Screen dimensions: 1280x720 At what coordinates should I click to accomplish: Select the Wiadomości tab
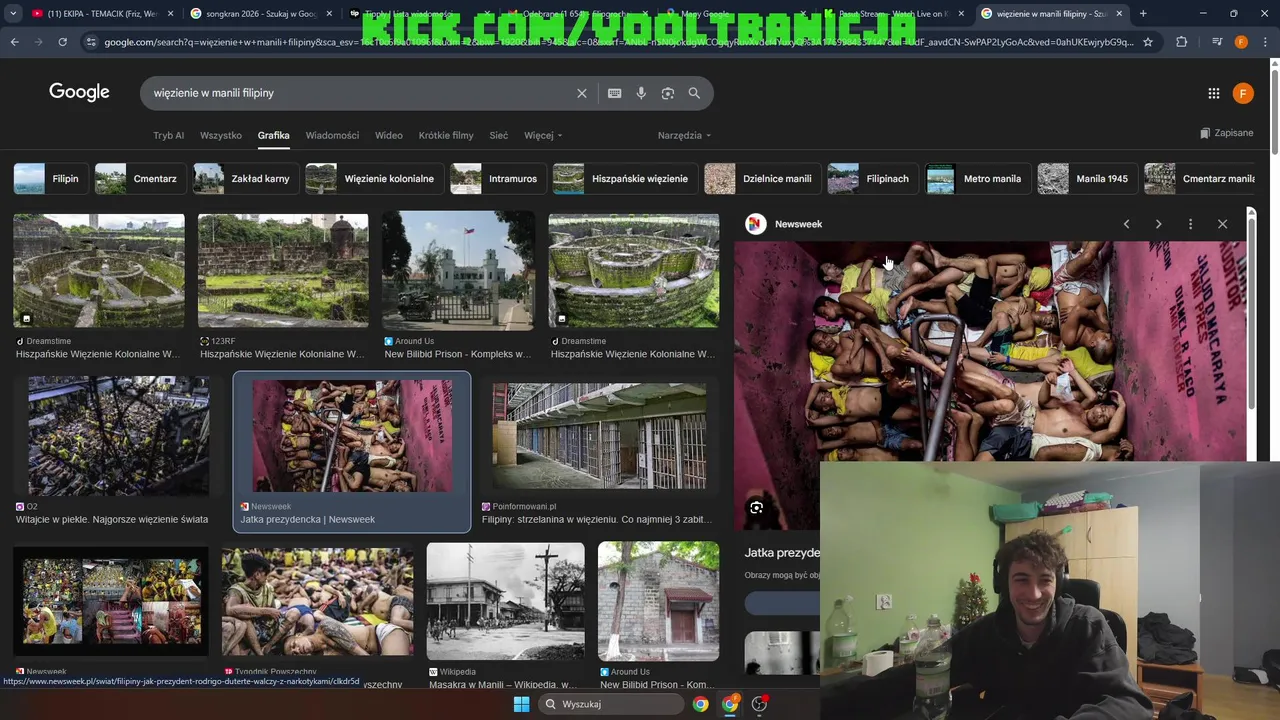332,135
